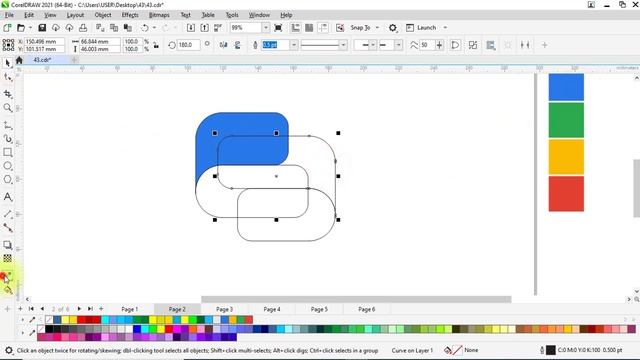Screen dimensions: 640x360
Task: Select the Crop tool
Action: pyautogui.click(x=7, y=94)
